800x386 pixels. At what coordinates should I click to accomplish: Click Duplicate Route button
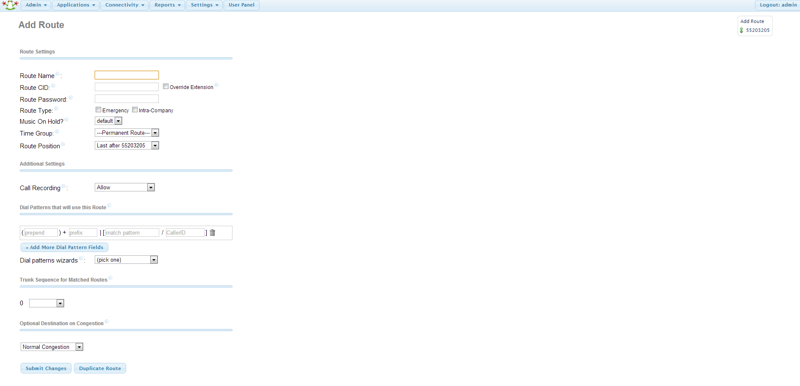[100, 368]
